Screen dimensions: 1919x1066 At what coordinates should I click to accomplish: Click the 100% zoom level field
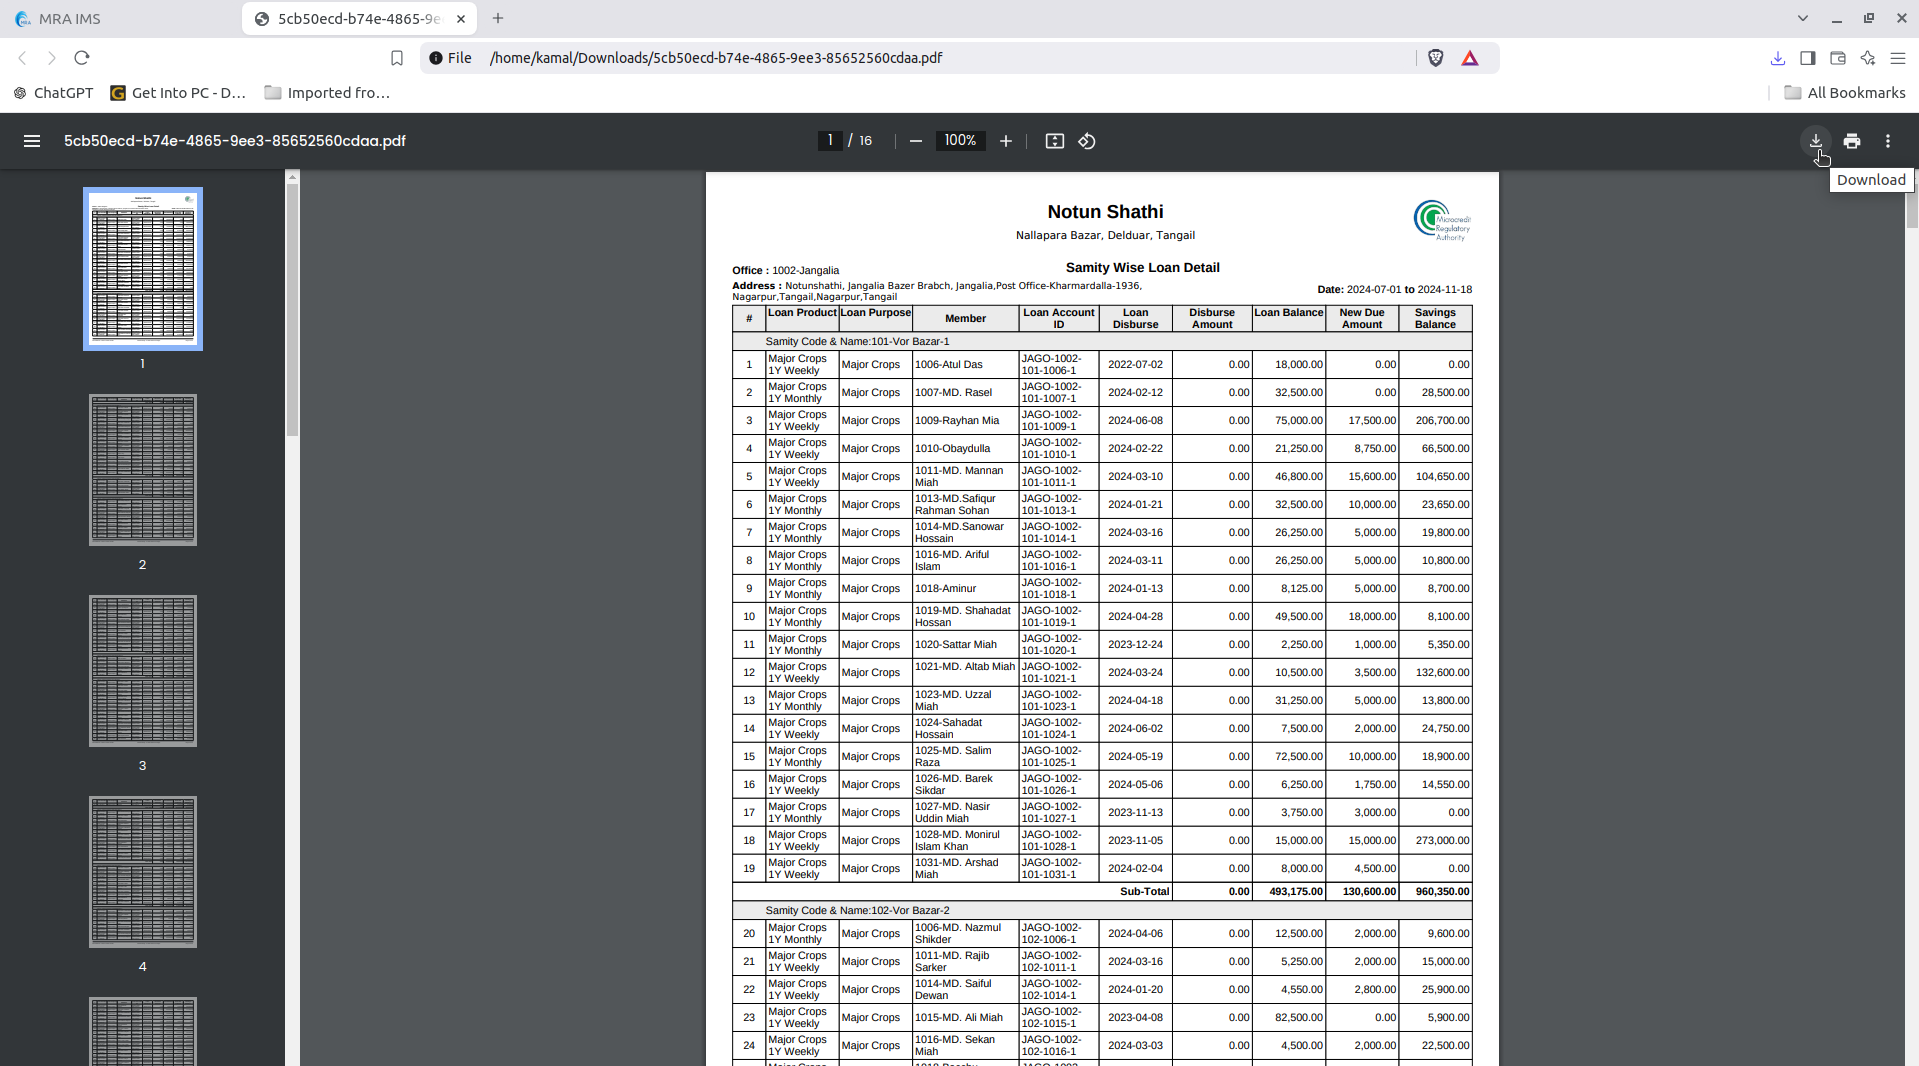coord(960,141)
